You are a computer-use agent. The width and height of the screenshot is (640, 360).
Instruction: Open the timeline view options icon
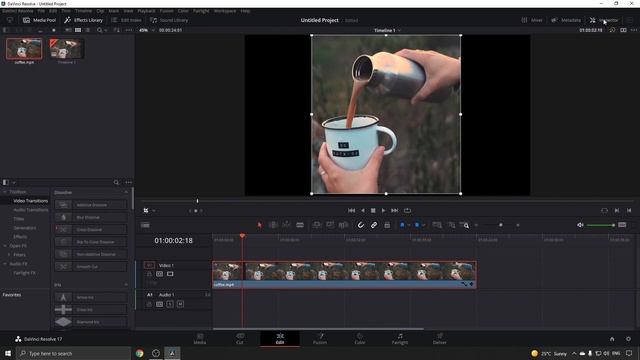tap(145, 225)
